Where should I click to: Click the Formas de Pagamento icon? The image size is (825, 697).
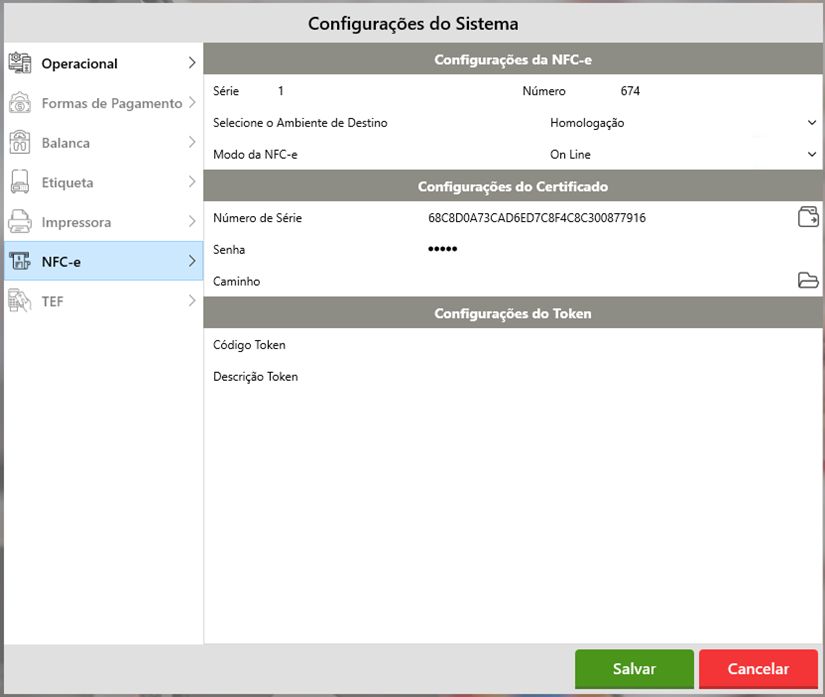[20, 103]
